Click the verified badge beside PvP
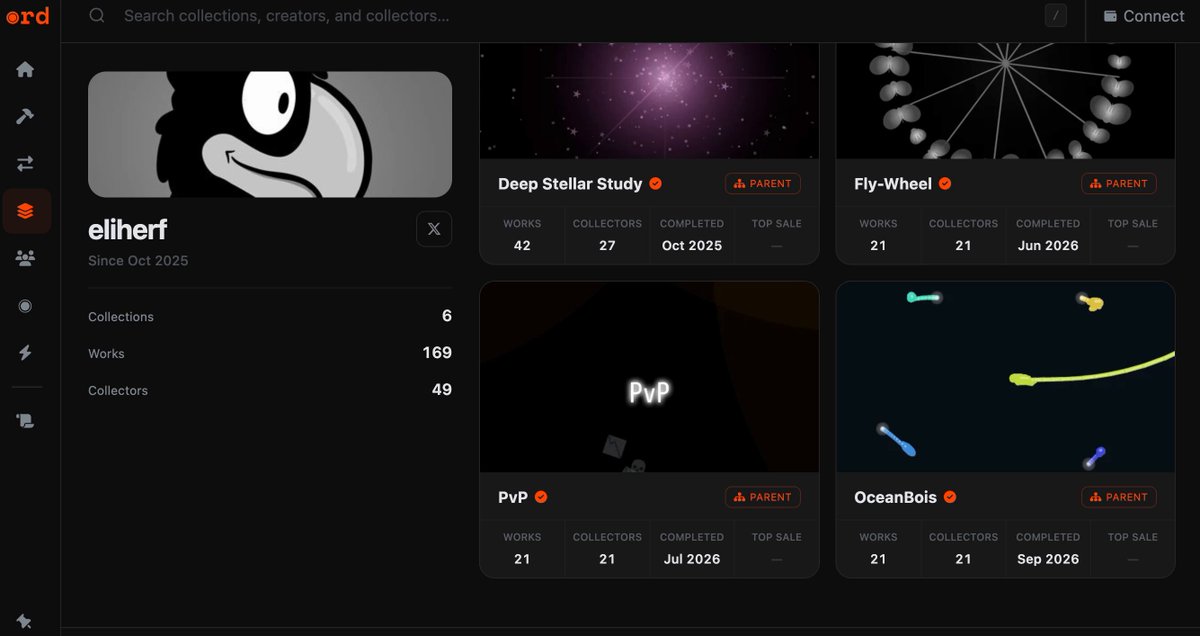This screenshot has height=636, width=1200. pyautogui.click(x=541, y=497)
